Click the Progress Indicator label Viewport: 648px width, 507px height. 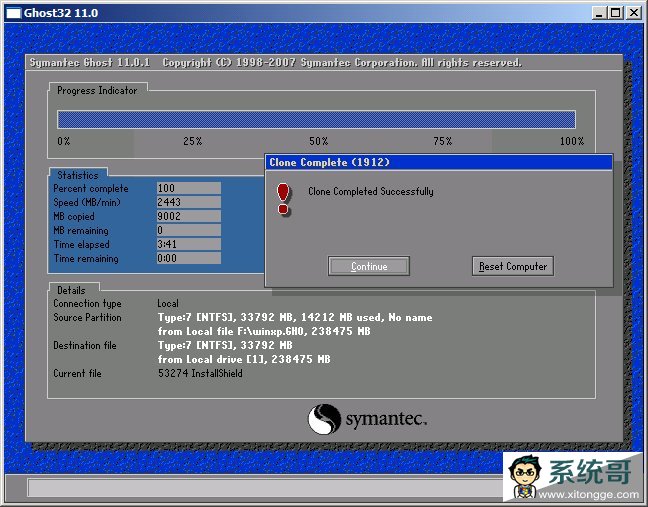[x=97, y=90]
